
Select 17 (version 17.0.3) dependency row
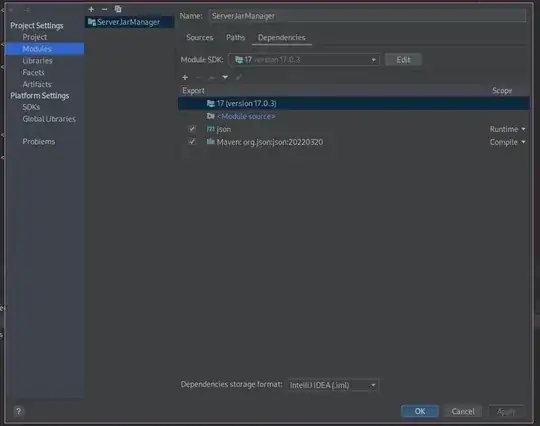click(x=354, y=103)
